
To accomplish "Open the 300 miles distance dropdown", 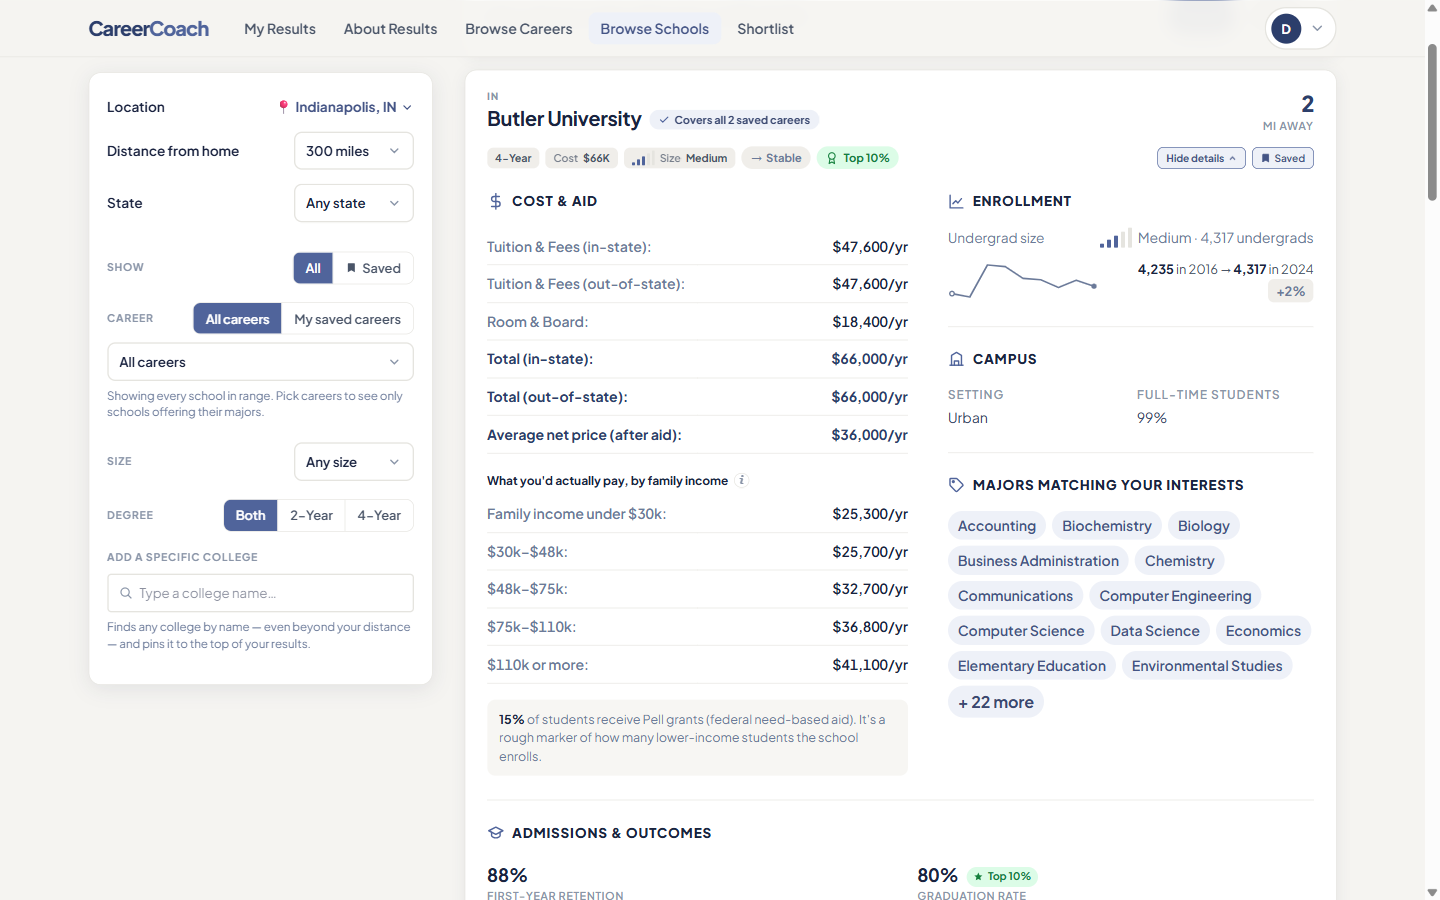I will (x=354, y=151).
